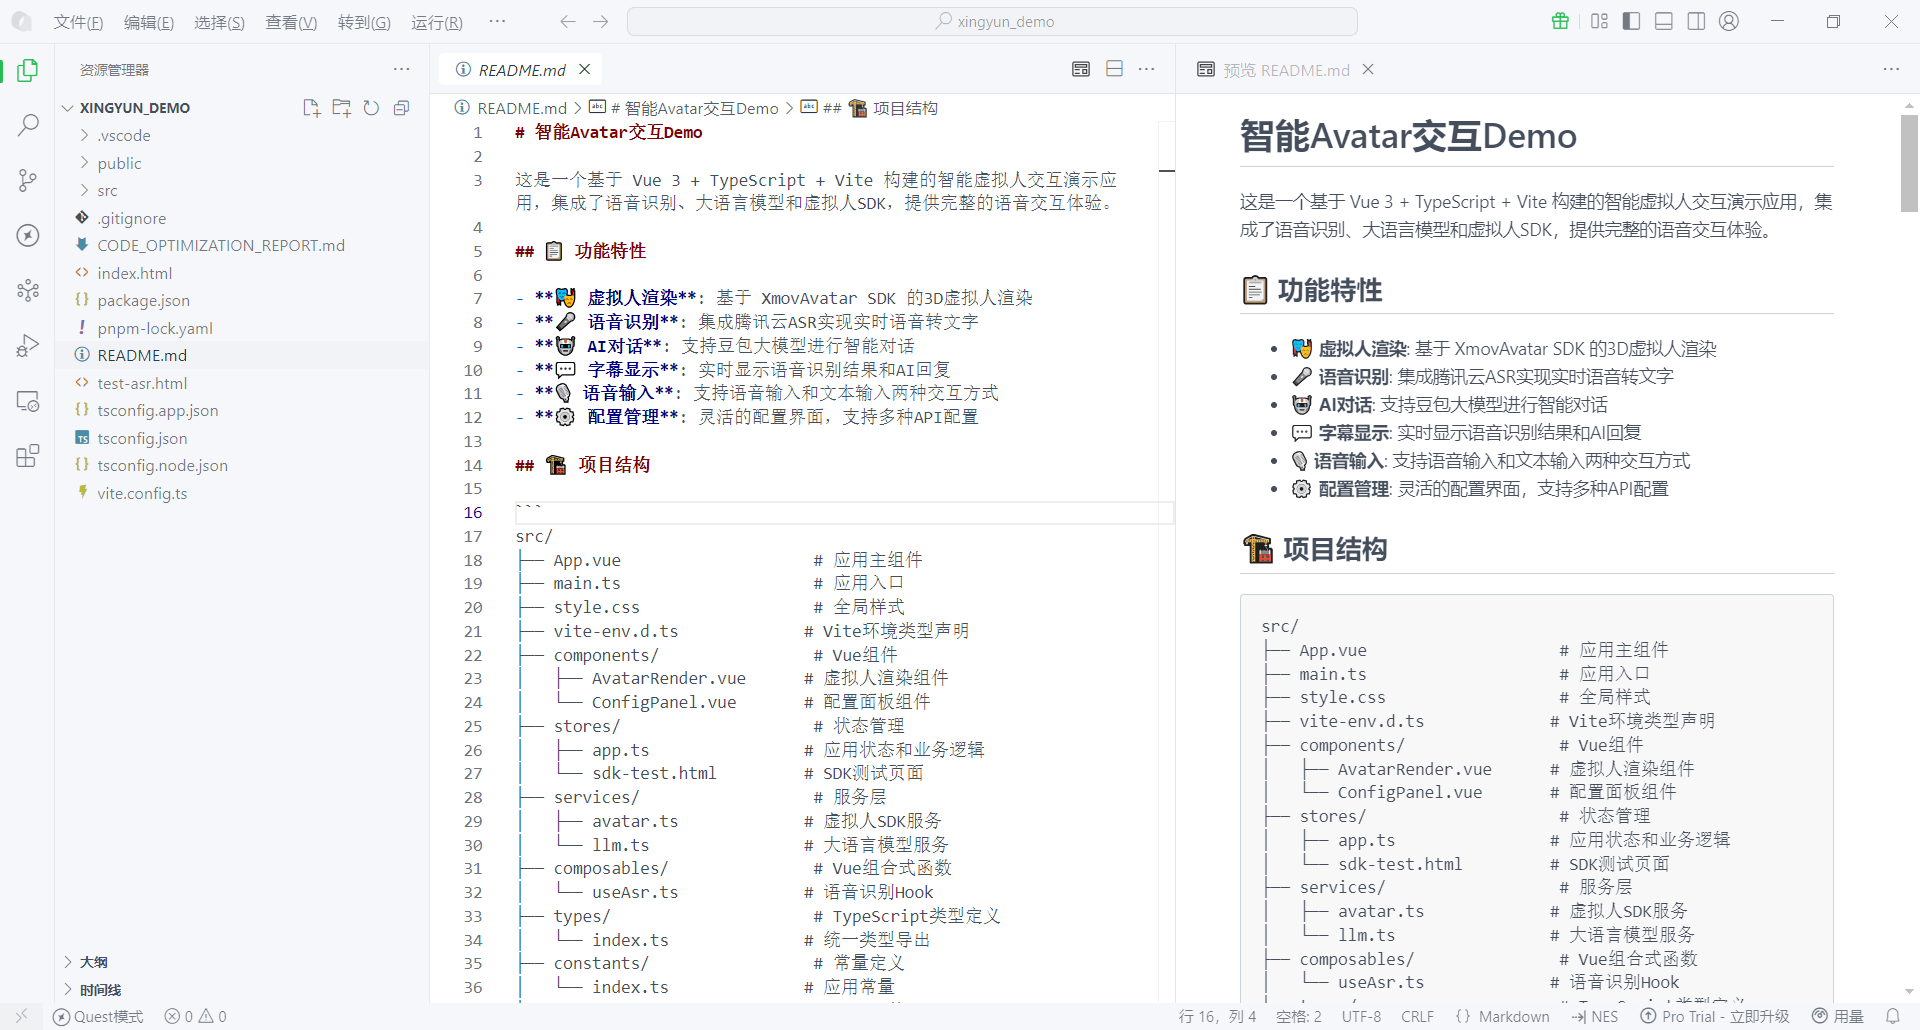
Task: Open the Run and Debug view
Action: [28, 346]
